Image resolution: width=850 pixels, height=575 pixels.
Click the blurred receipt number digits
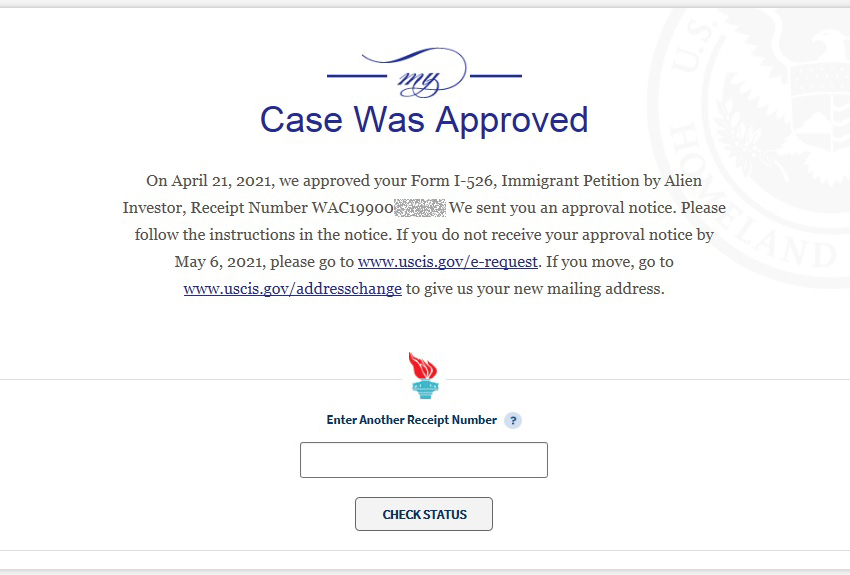420,208
